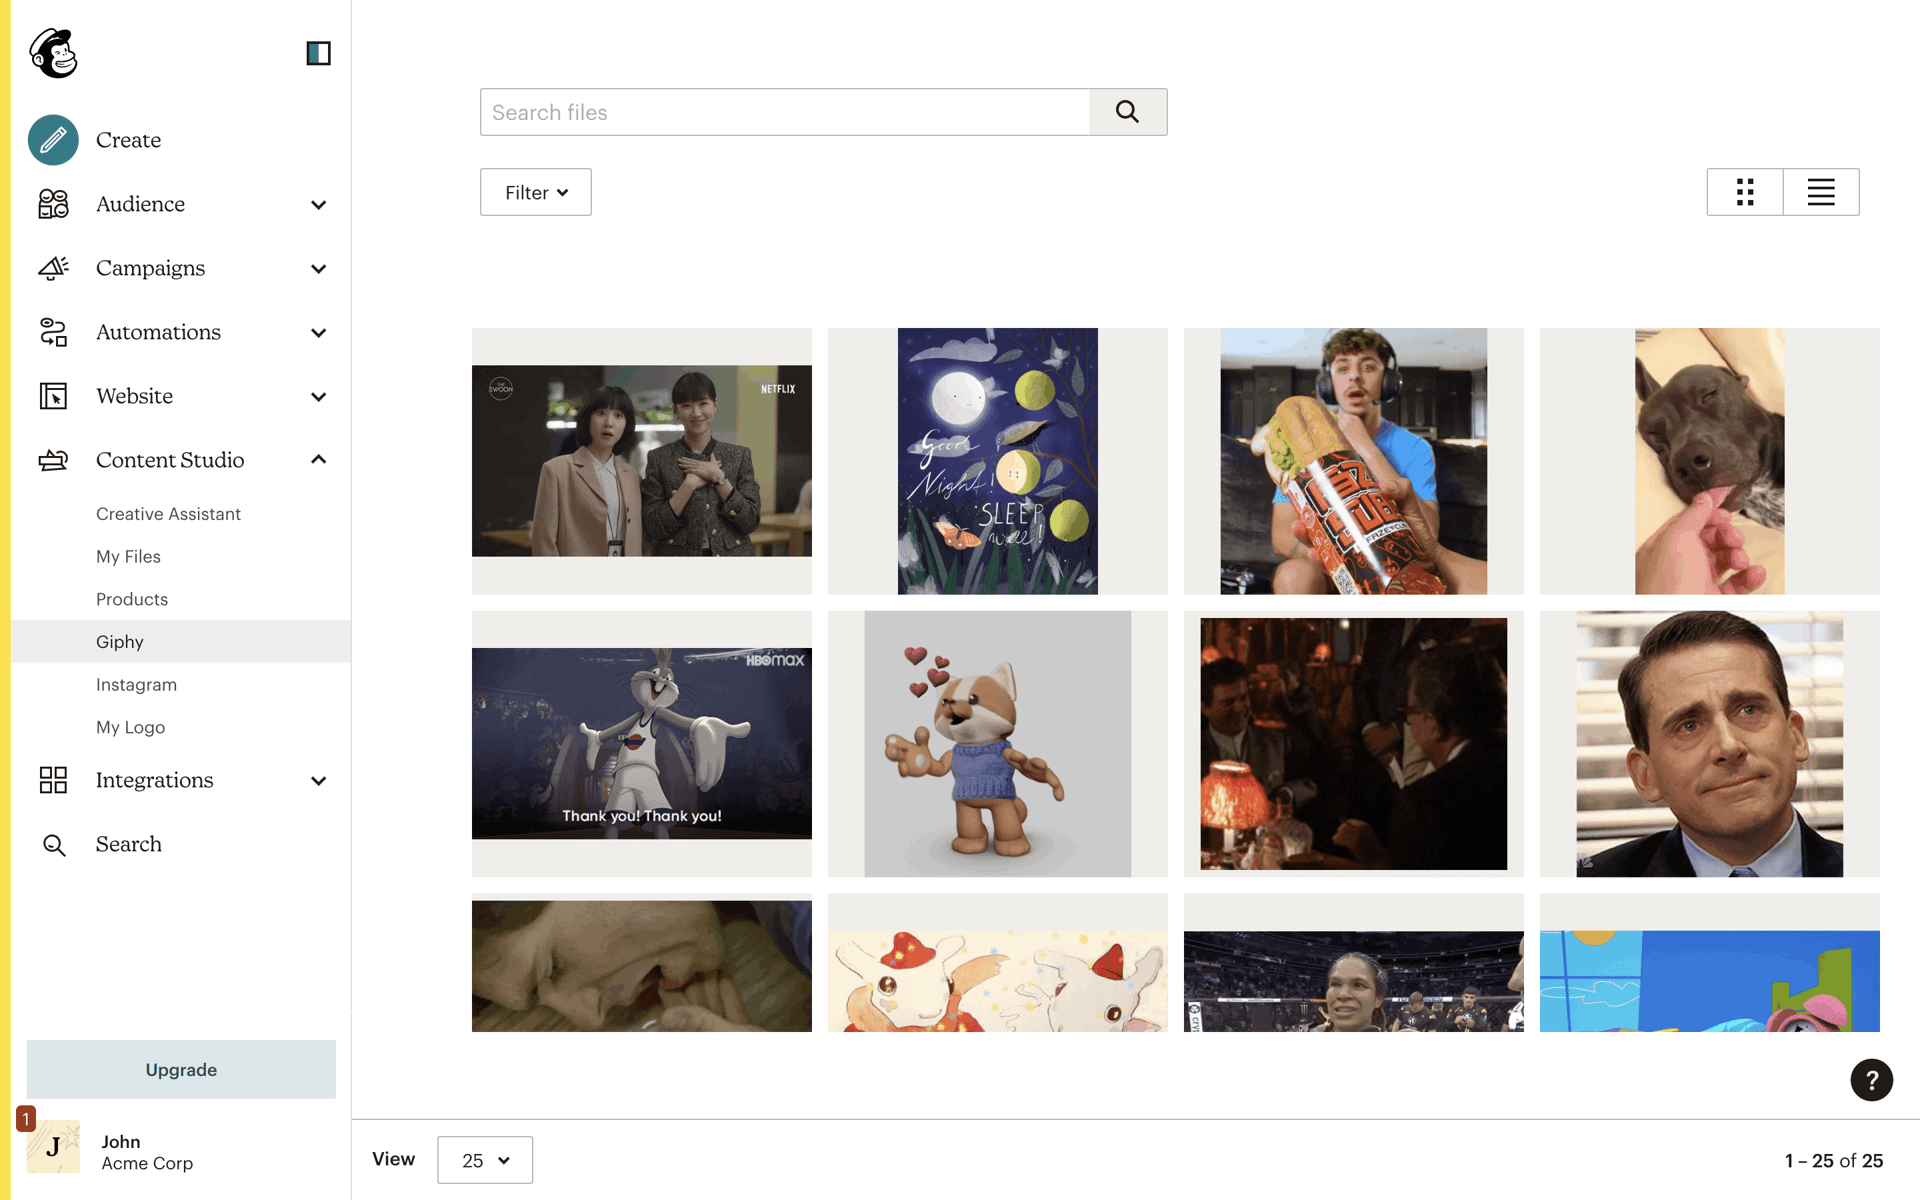Viewport: 1920px width, 1200px height.
Task: Expand the Website menu chevron
Action: (x=318, y=397)
